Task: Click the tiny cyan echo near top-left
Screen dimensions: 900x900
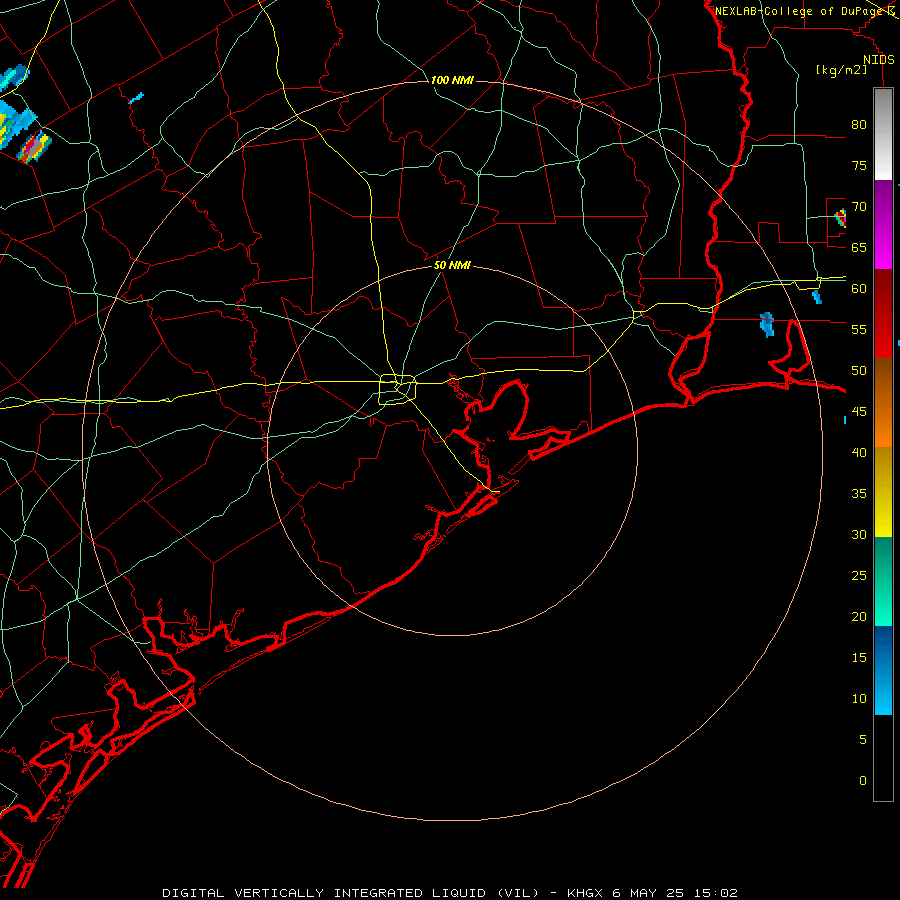Action: 136,98
